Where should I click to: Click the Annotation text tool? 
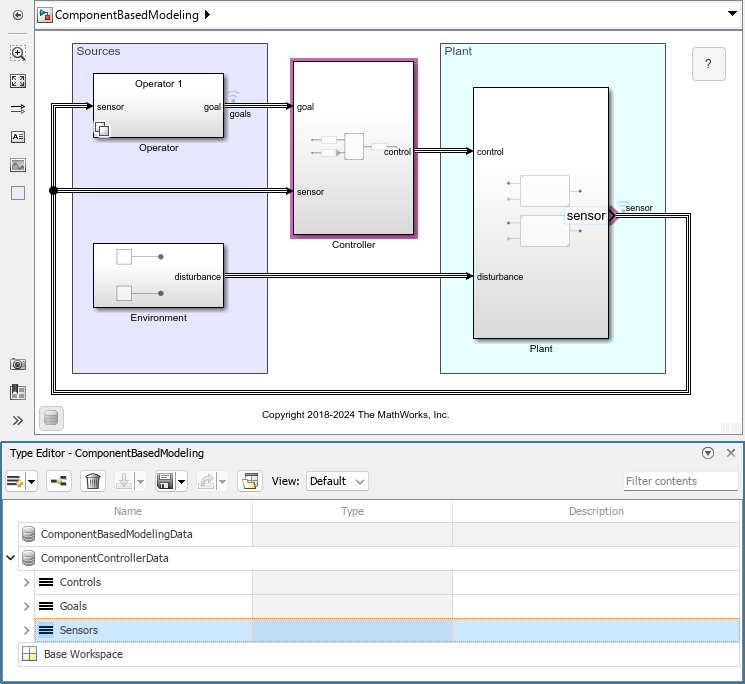click(x=18, y=137)
